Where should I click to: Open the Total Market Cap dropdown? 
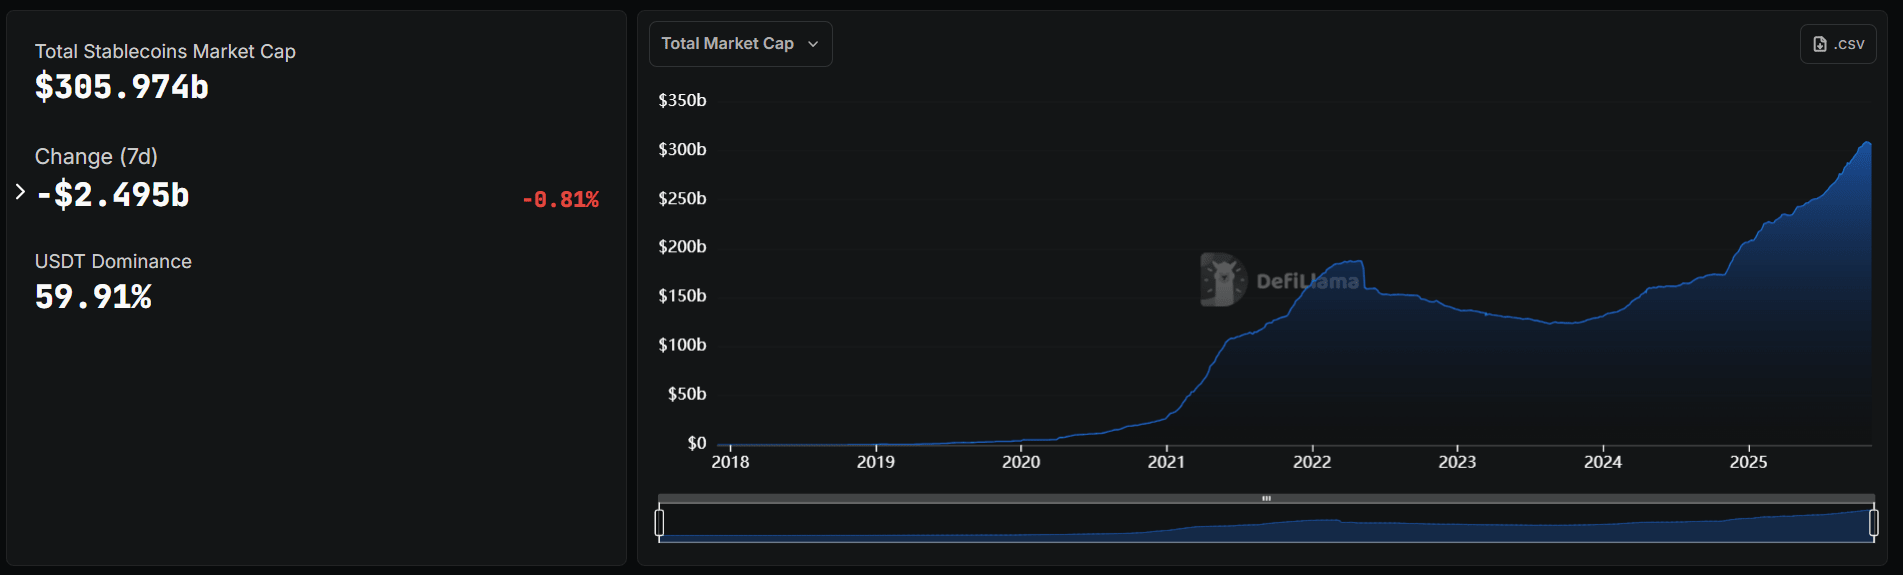tap(740, 44)
